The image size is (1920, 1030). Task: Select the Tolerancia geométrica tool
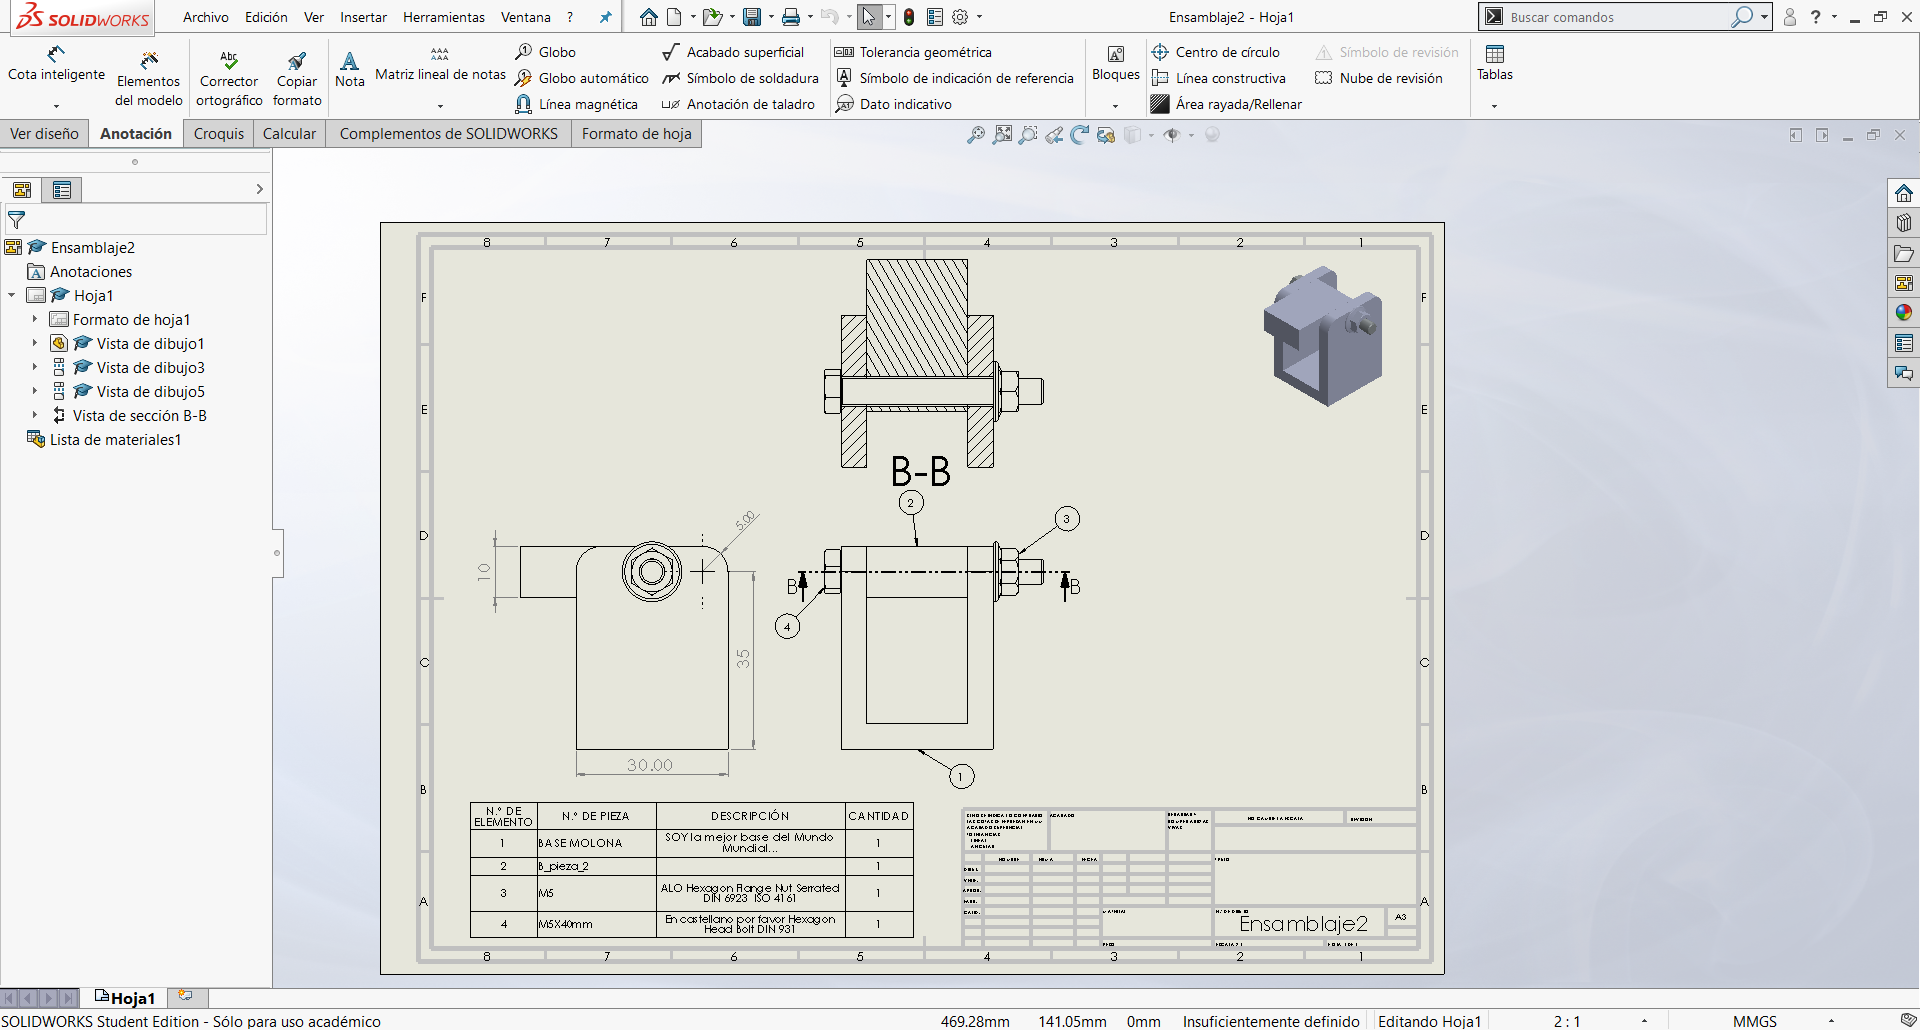point(913,52)
